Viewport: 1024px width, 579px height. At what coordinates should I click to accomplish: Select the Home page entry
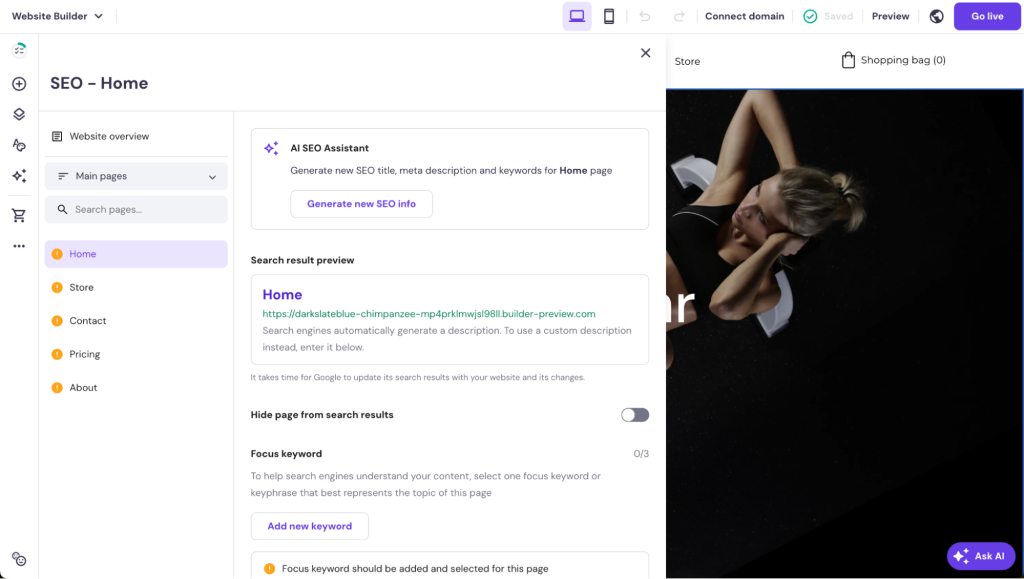[136, 254]
